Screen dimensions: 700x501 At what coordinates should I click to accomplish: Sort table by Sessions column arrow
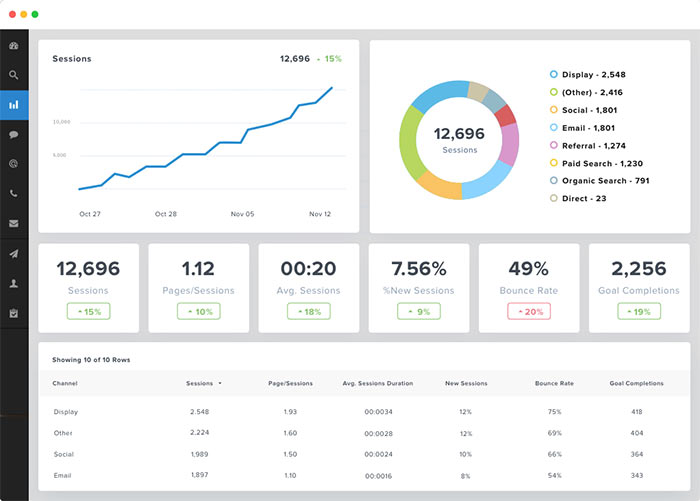click(x=220, y=383)
